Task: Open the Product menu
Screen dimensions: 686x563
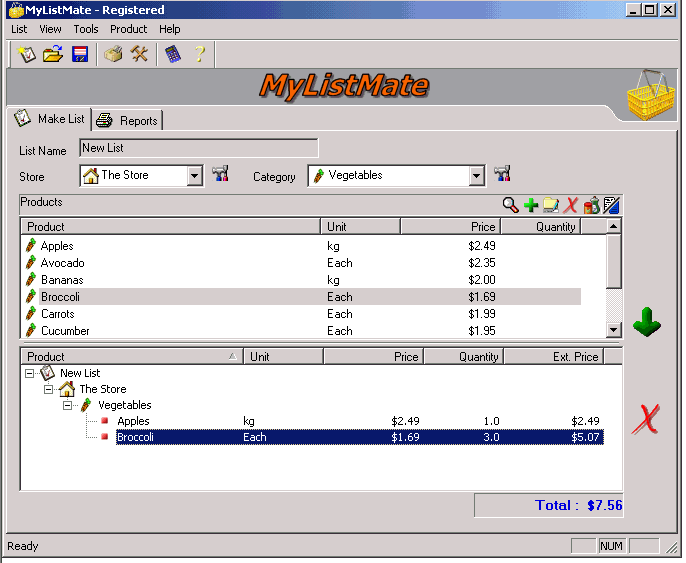Action: coord(129,29)
